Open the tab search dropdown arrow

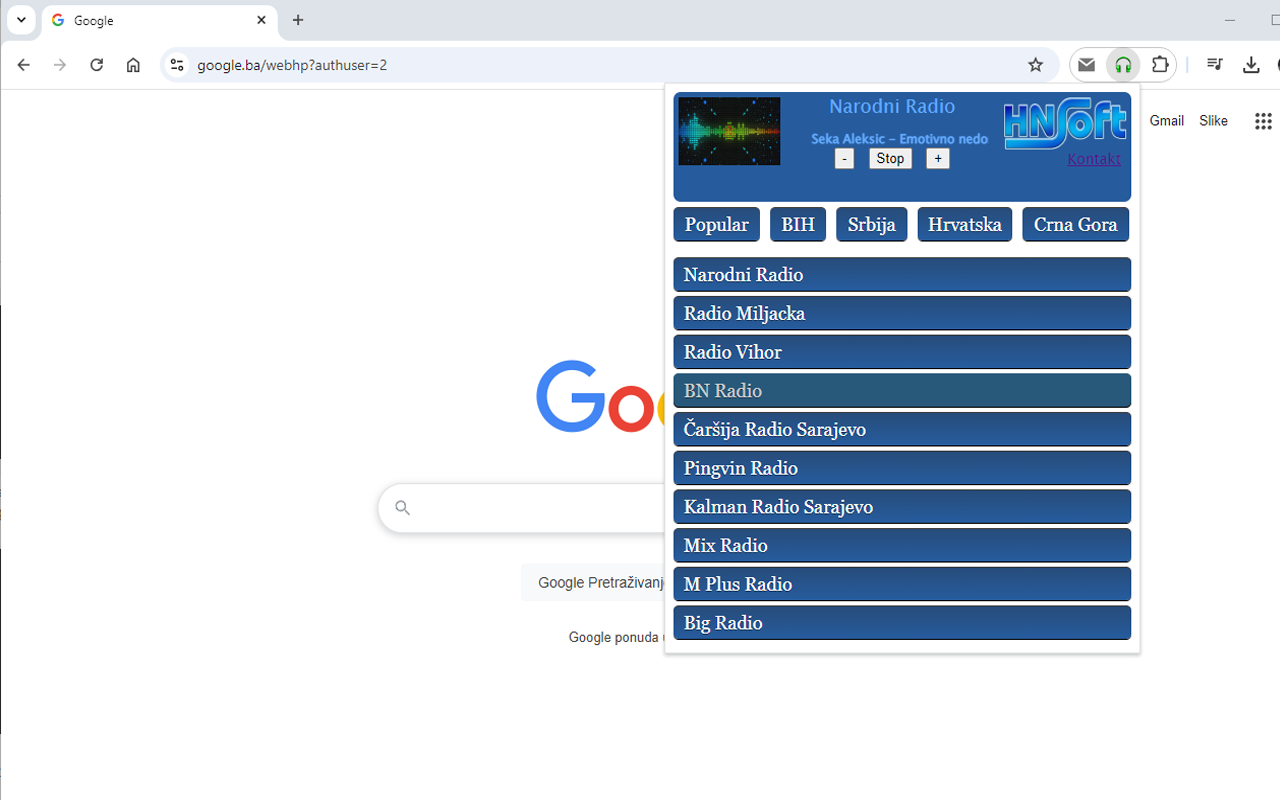click(21, 20)
